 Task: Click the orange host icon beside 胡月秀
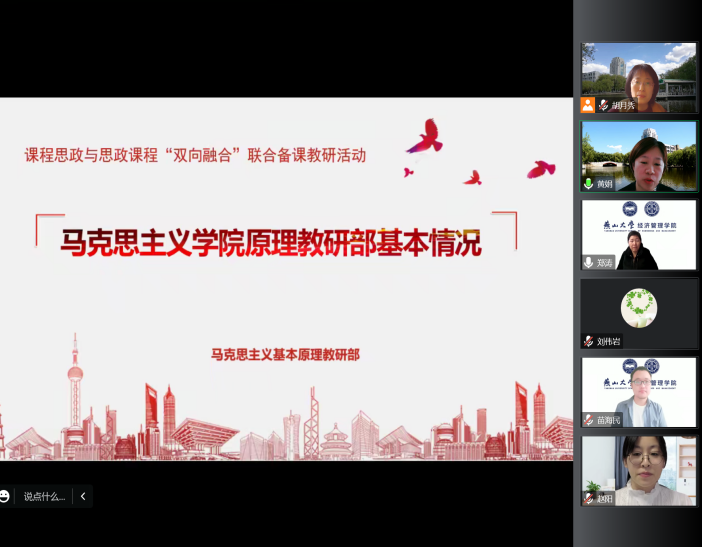(x=588, y=105)
